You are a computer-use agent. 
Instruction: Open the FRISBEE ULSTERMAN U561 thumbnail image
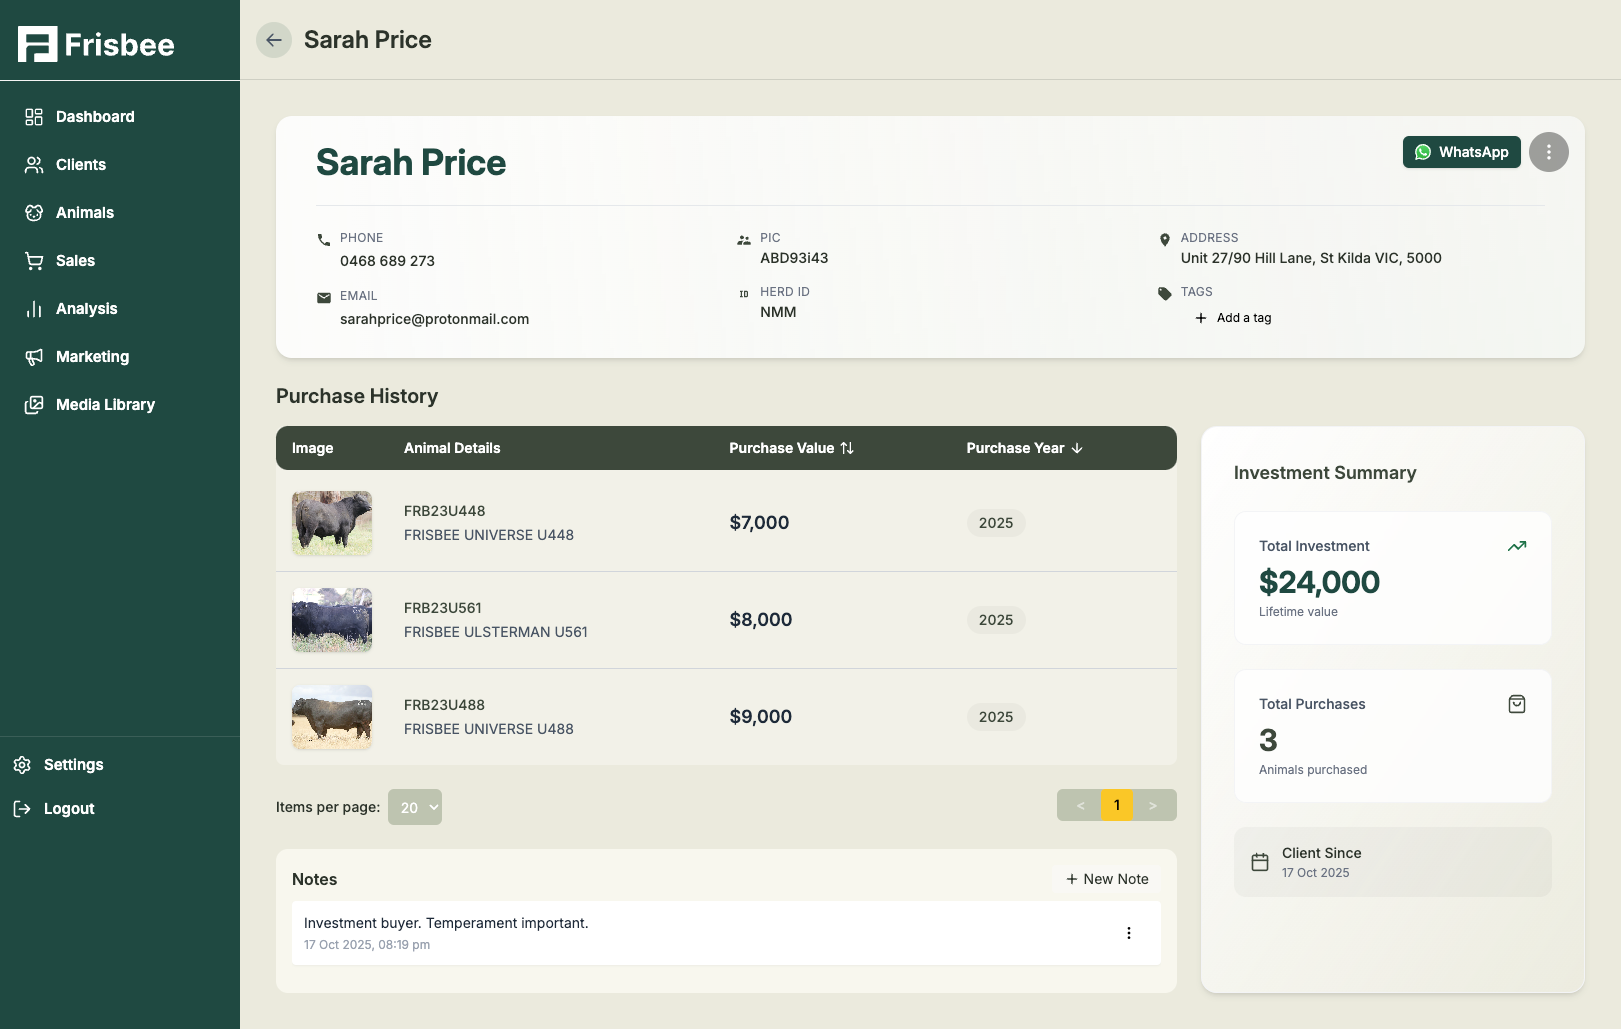point(332,620)
